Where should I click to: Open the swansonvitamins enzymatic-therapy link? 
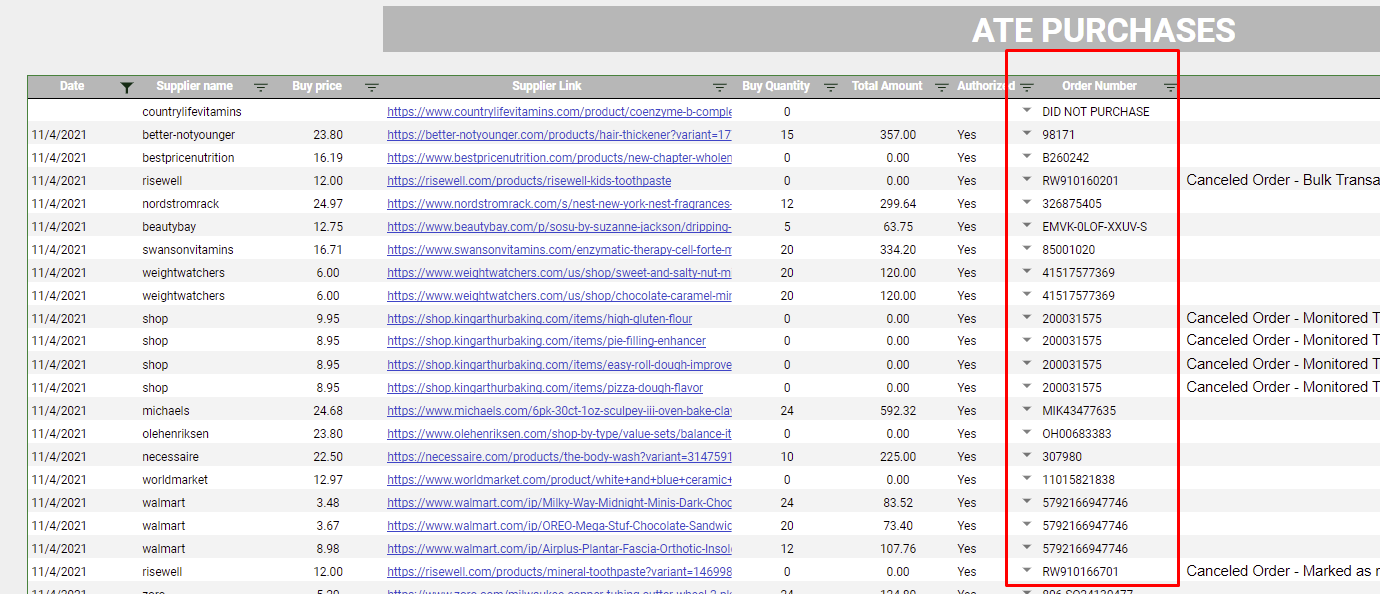coord(559,250)
